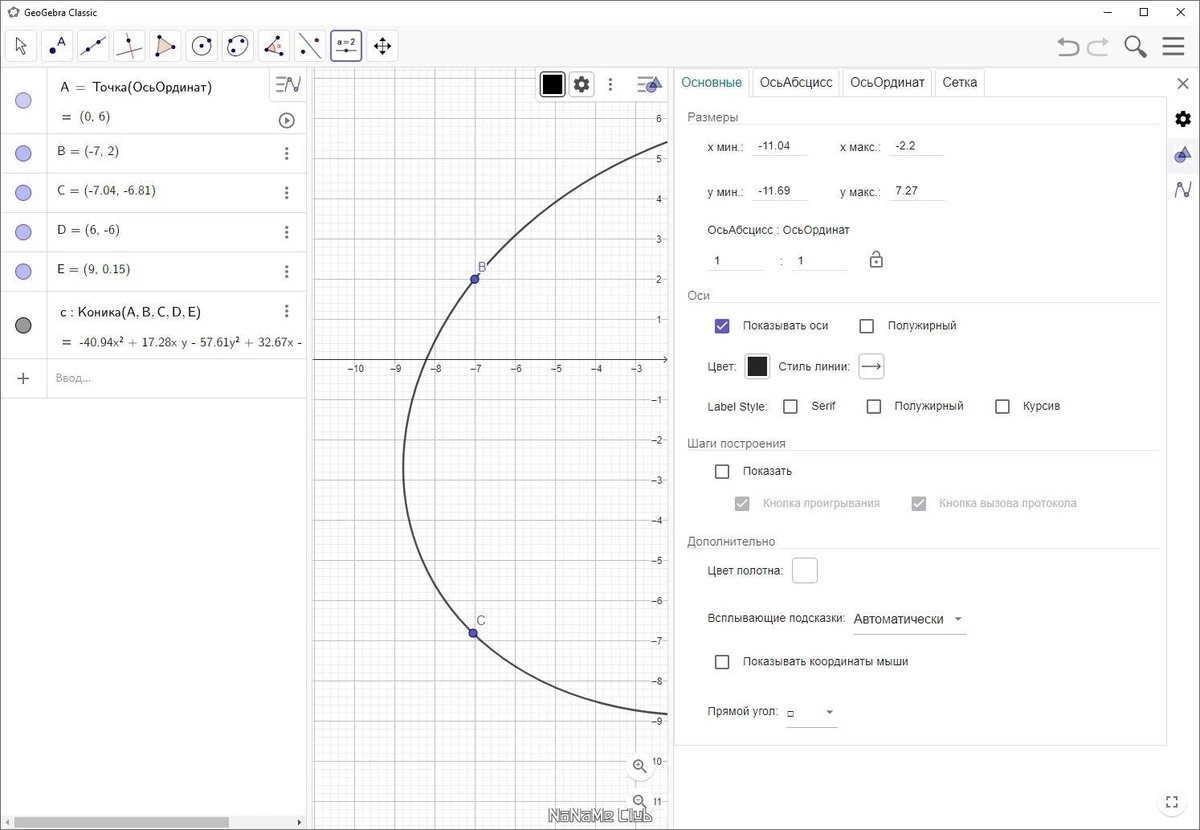Screen dimensions: 1200x830
Task: Toggle visibility of conic c
Action: [24, 325]
